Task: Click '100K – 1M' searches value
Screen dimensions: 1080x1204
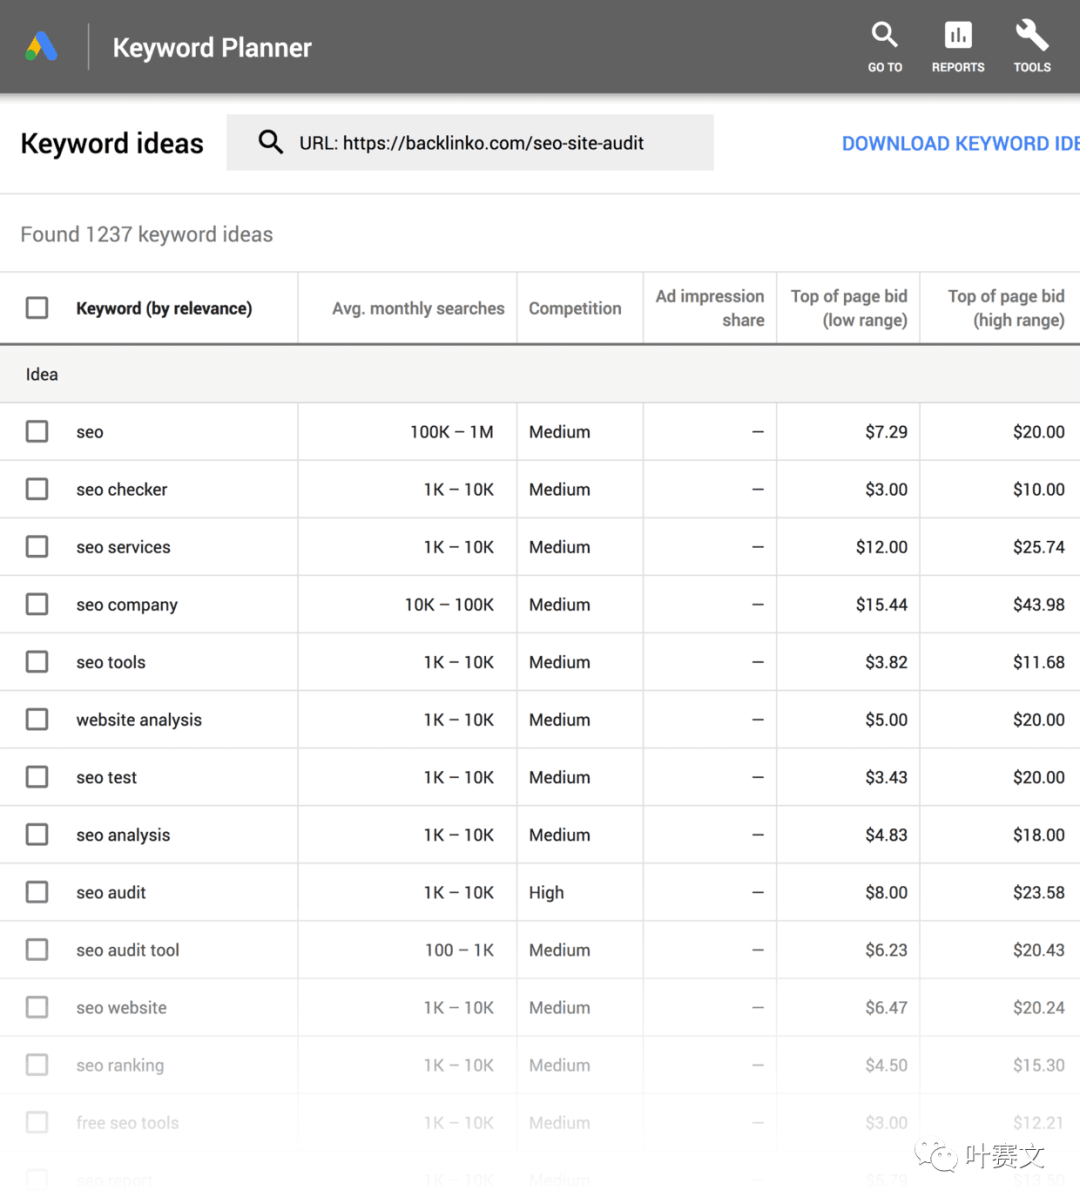Action: 451,432
